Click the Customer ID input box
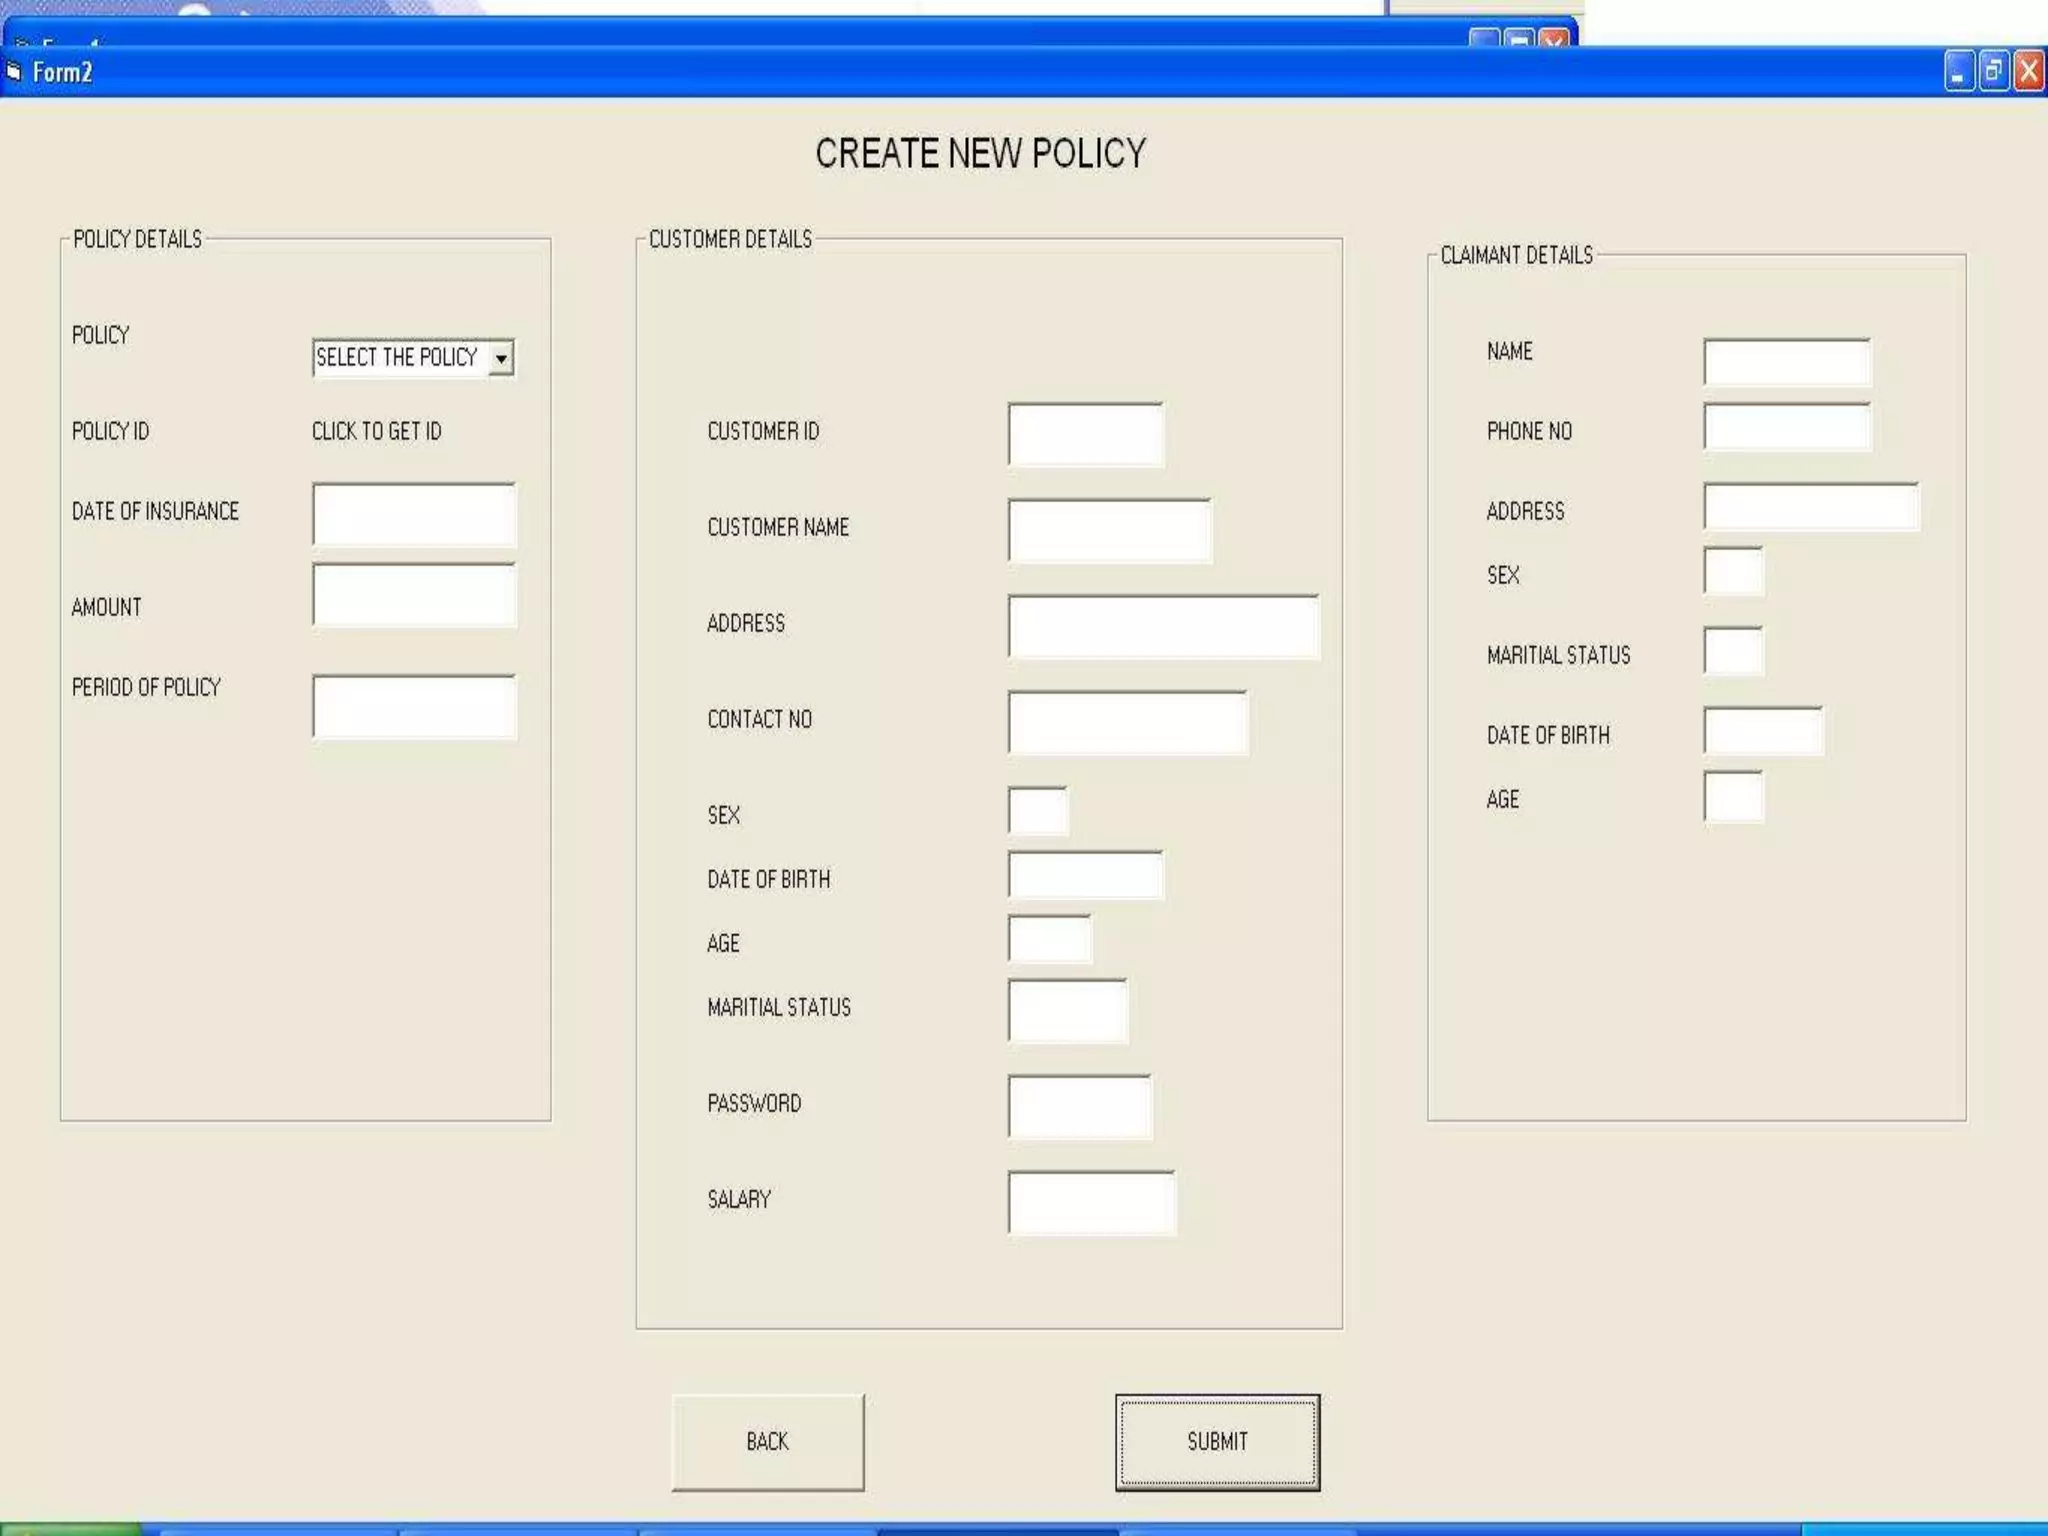The height and width of the screenshot is (1536, 2048). pyautogui.click(x=1086, y=435)
